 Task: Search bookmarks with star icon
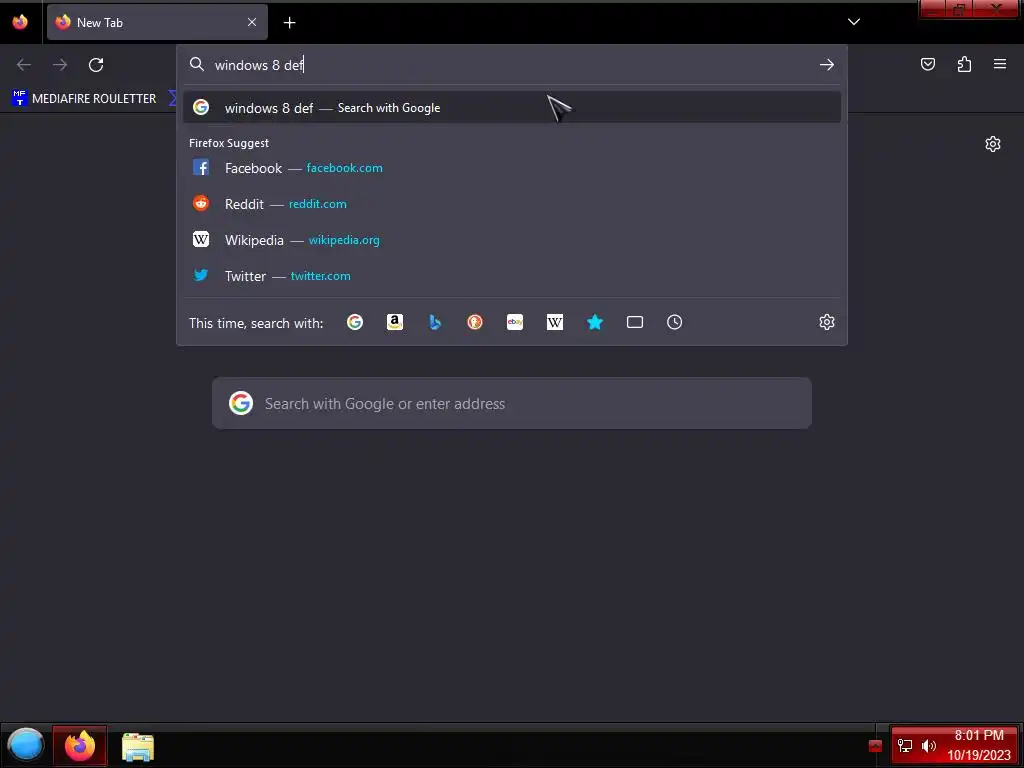[x=594, y=322]
